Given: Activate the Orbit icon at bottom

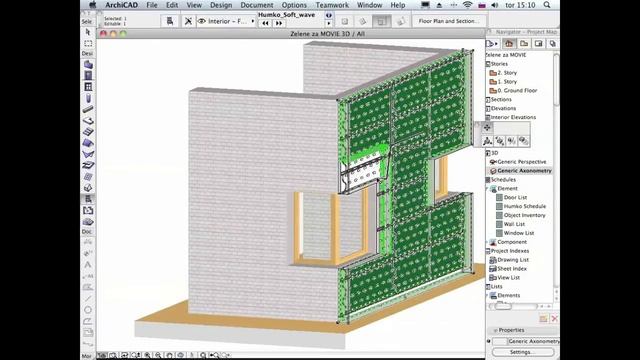Looking at the screenshot, I should tap(180, 356).
